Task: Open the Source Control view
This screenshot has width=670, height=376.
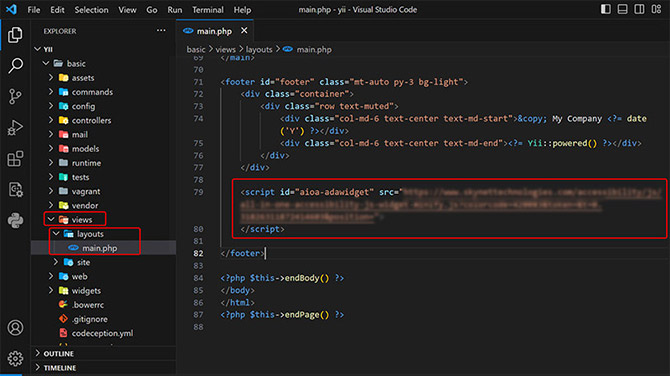Action: (x=15, y=97)
